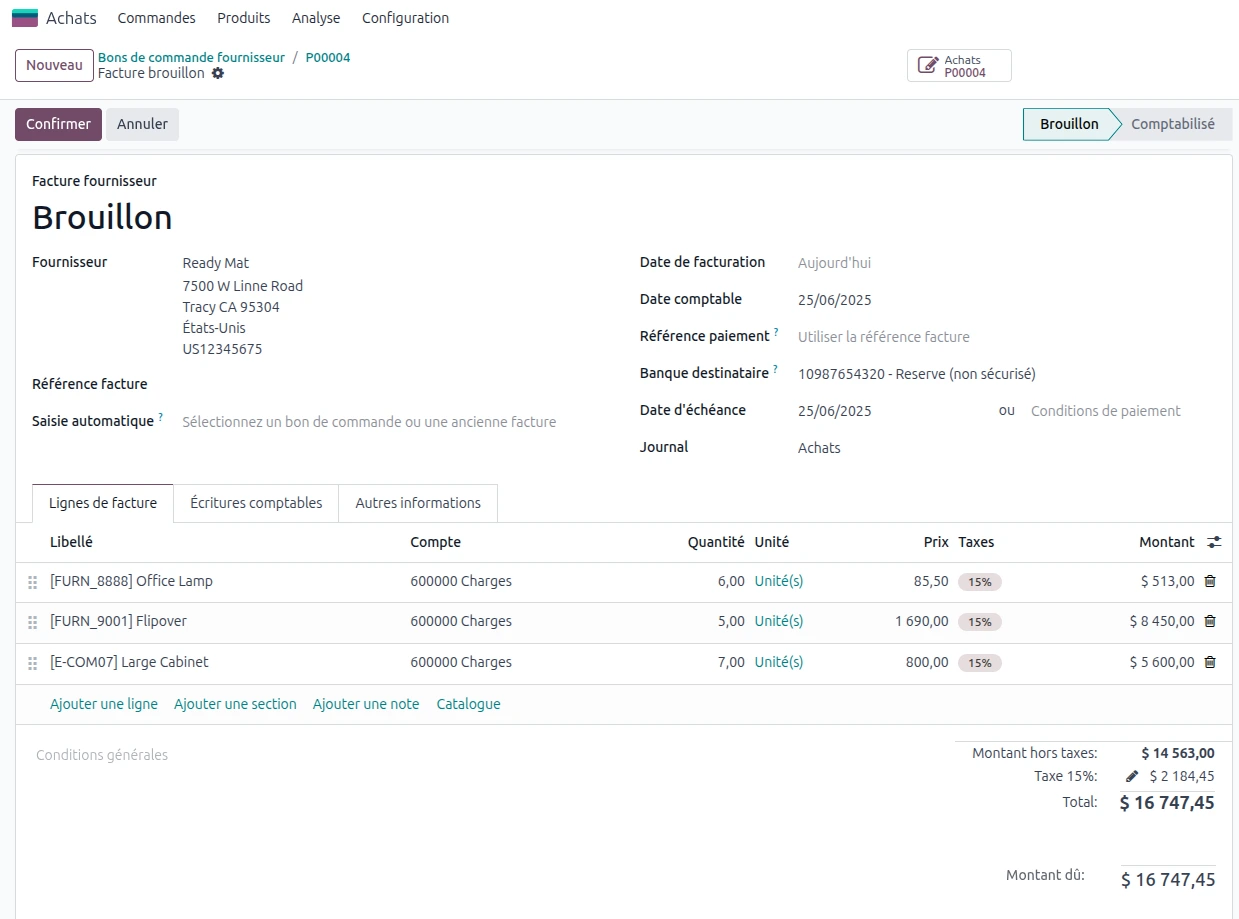Click Ajouter une ligne
This screenshot has width=1239, height=919.
click(x=104, y=704)
